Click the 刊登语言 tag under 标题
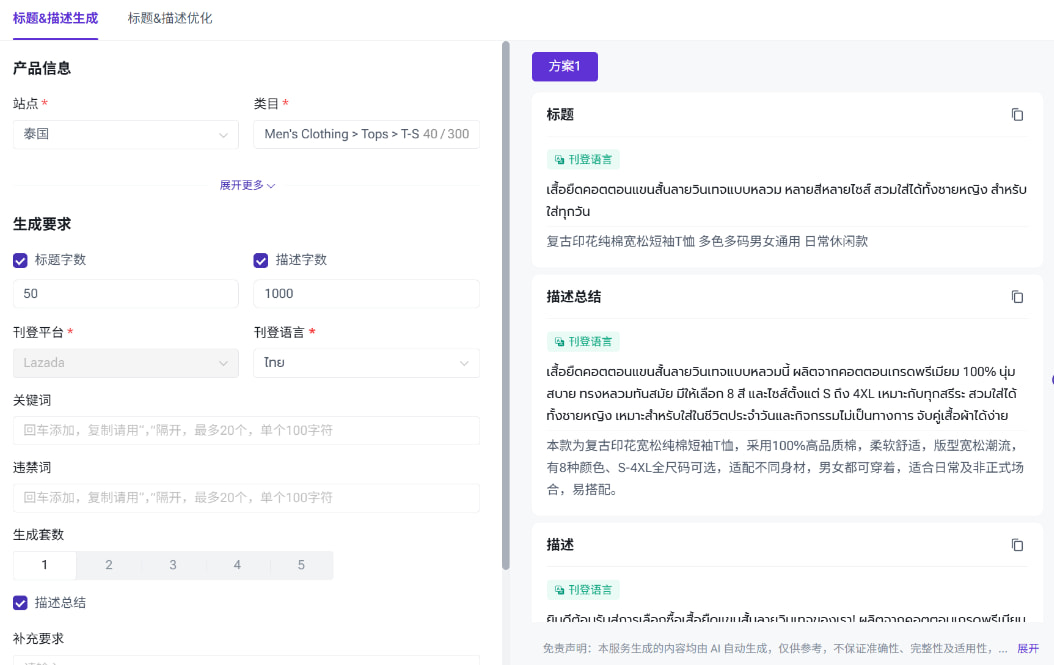 tap(583, 159)
